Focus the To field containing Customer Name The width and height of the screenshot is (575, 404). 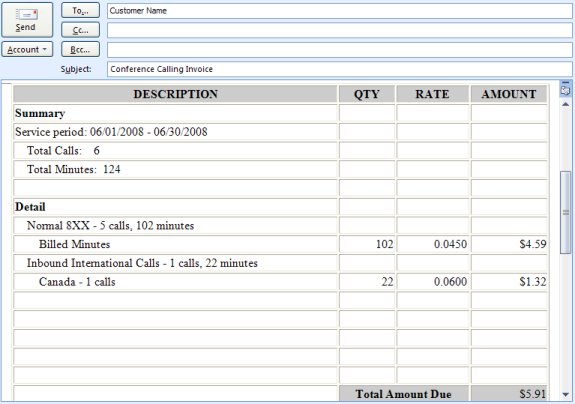coord(340,11)
